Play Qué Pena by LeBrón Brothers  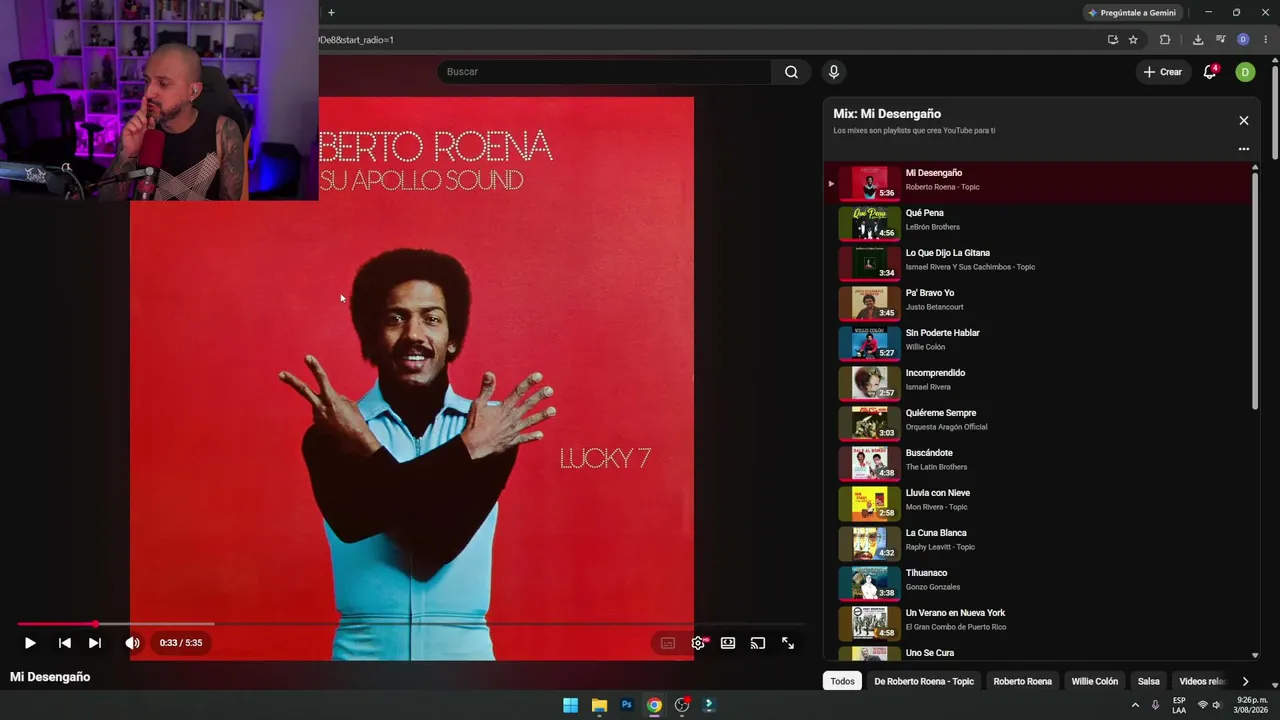[1038, 223]
